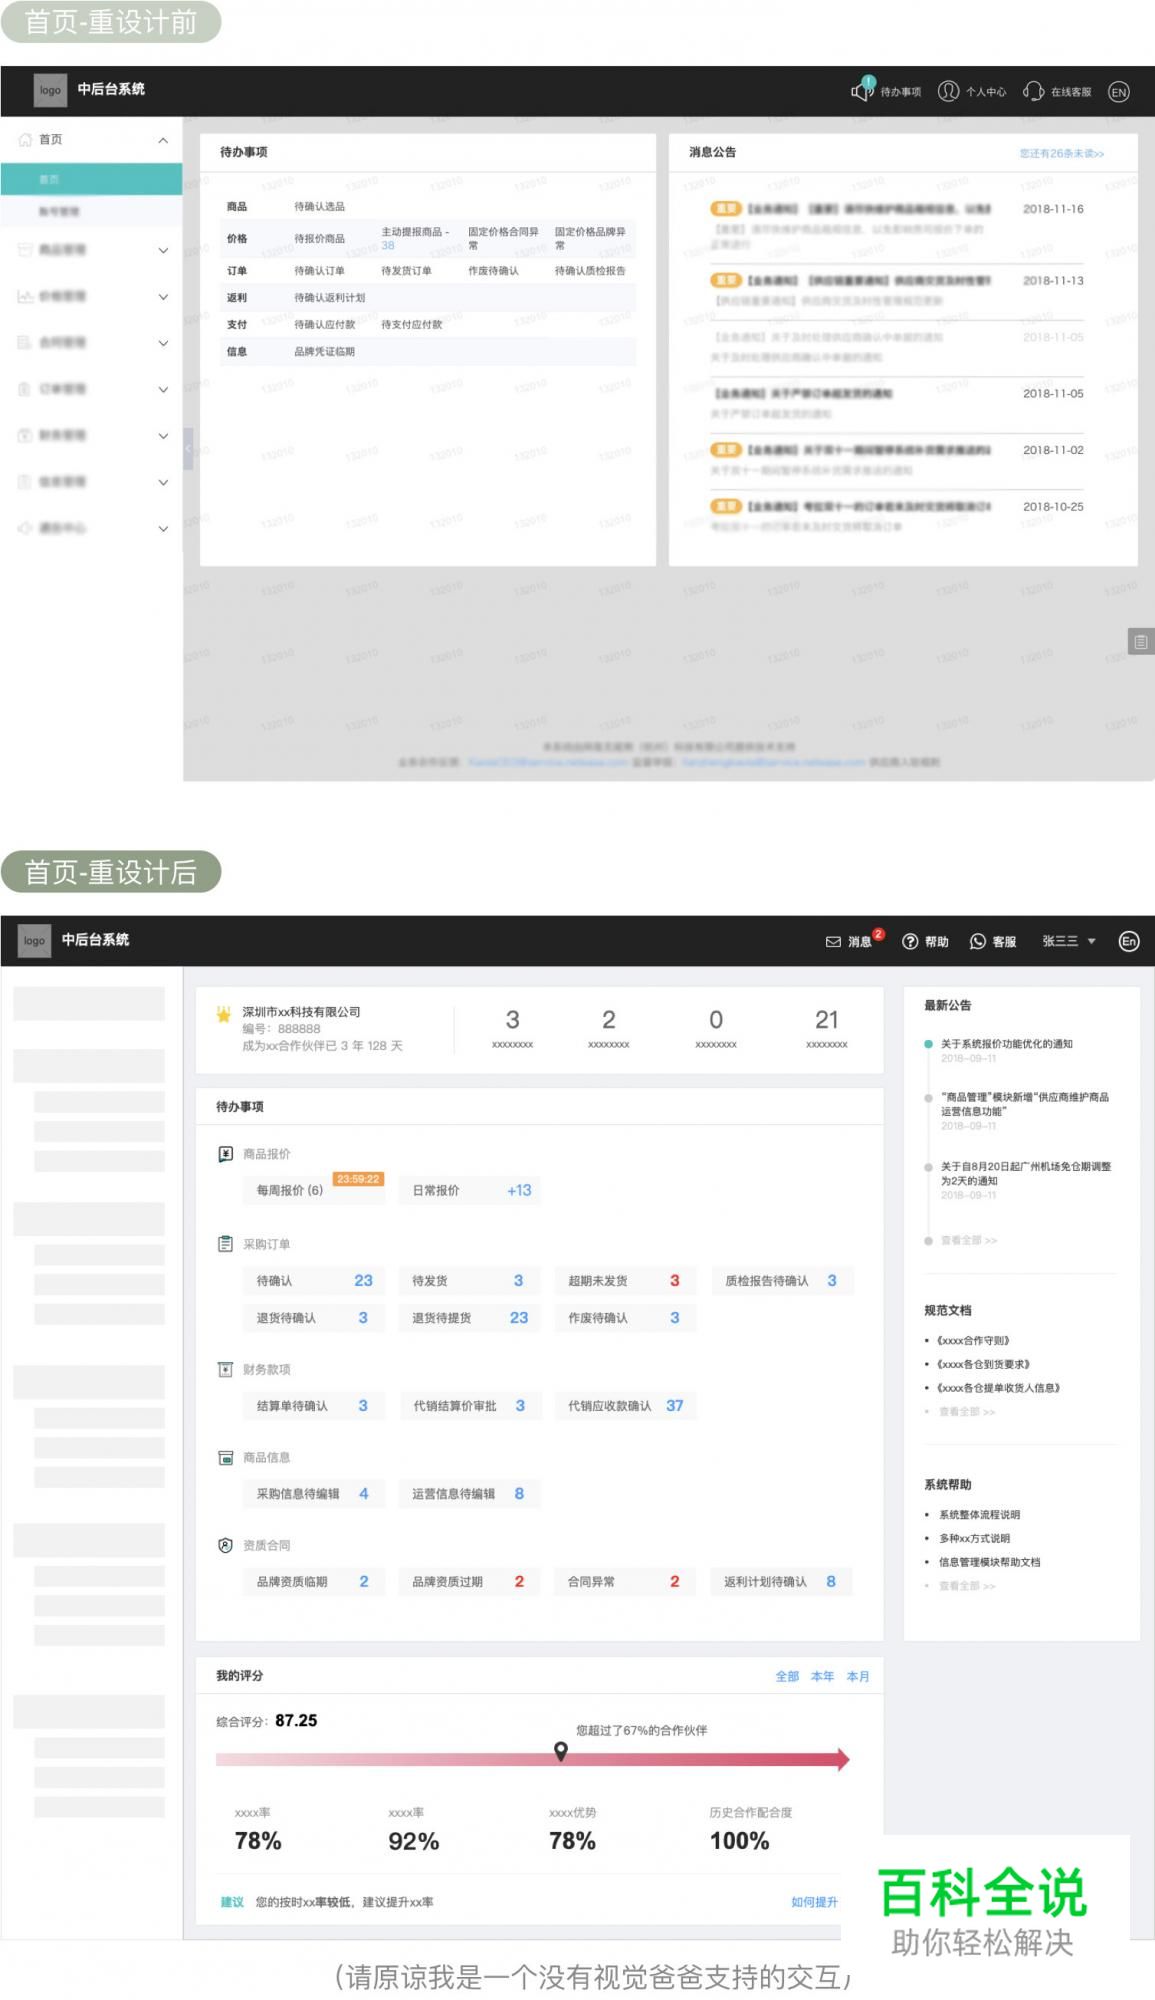Image resolution: width=1155 pixels, height=2000 pixels.
Task: Open 个人中心 icon in the before-redesign header
Action: coord(948,91)
